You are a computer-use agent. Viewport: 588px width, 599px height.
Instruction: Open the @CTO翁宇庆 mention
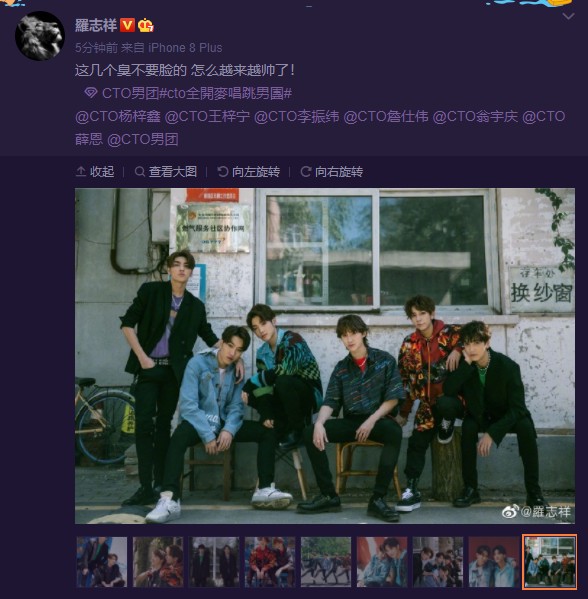click(475, 116)
